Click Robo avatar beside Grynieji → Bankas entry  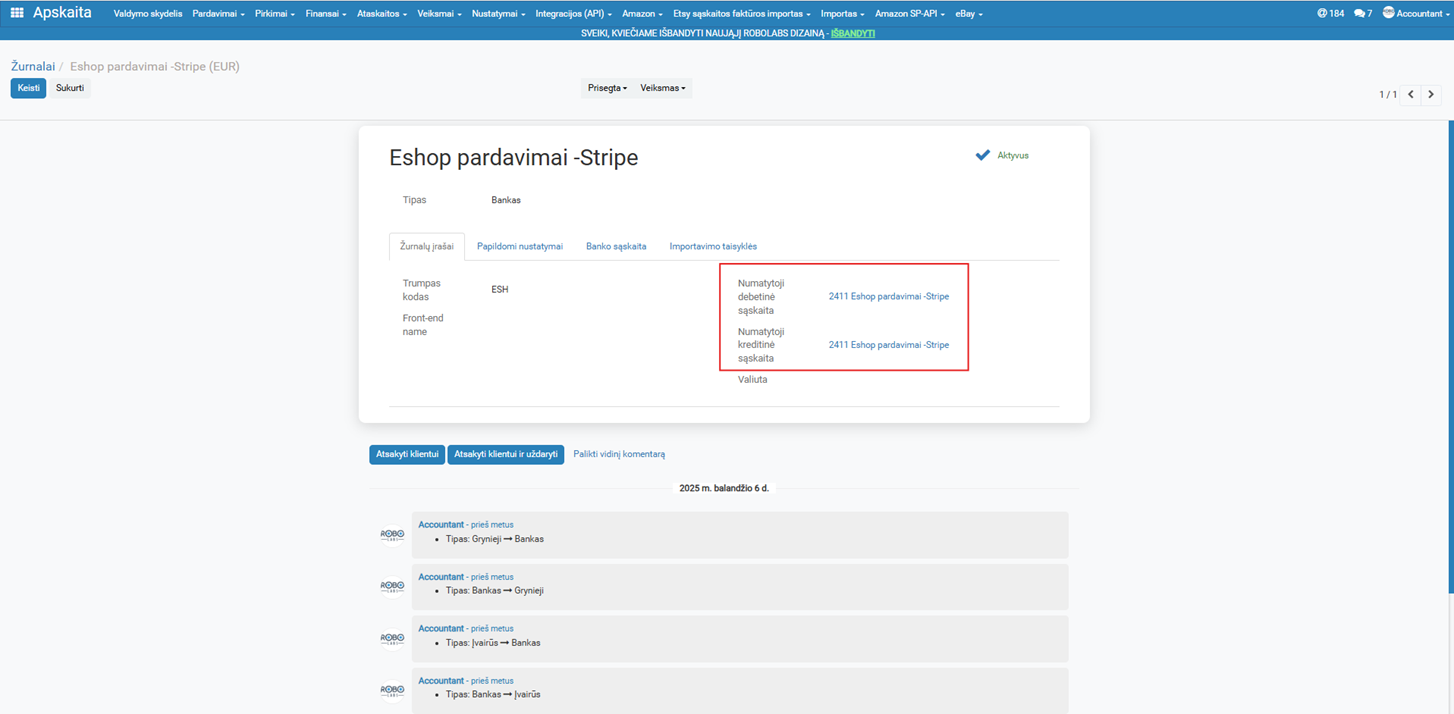click(x=392, y=535)
